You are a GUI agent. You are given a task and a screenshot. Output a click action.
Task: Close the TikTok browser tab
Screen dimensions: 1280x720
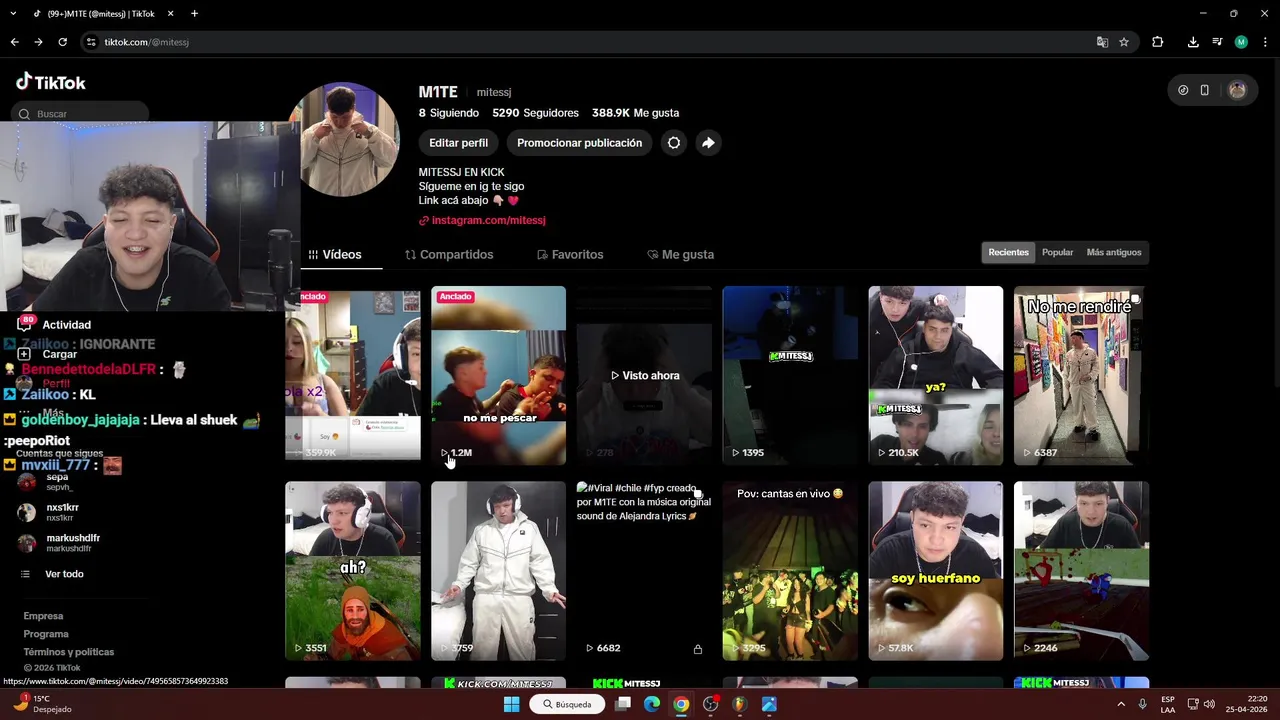click(x=170, y=14)
